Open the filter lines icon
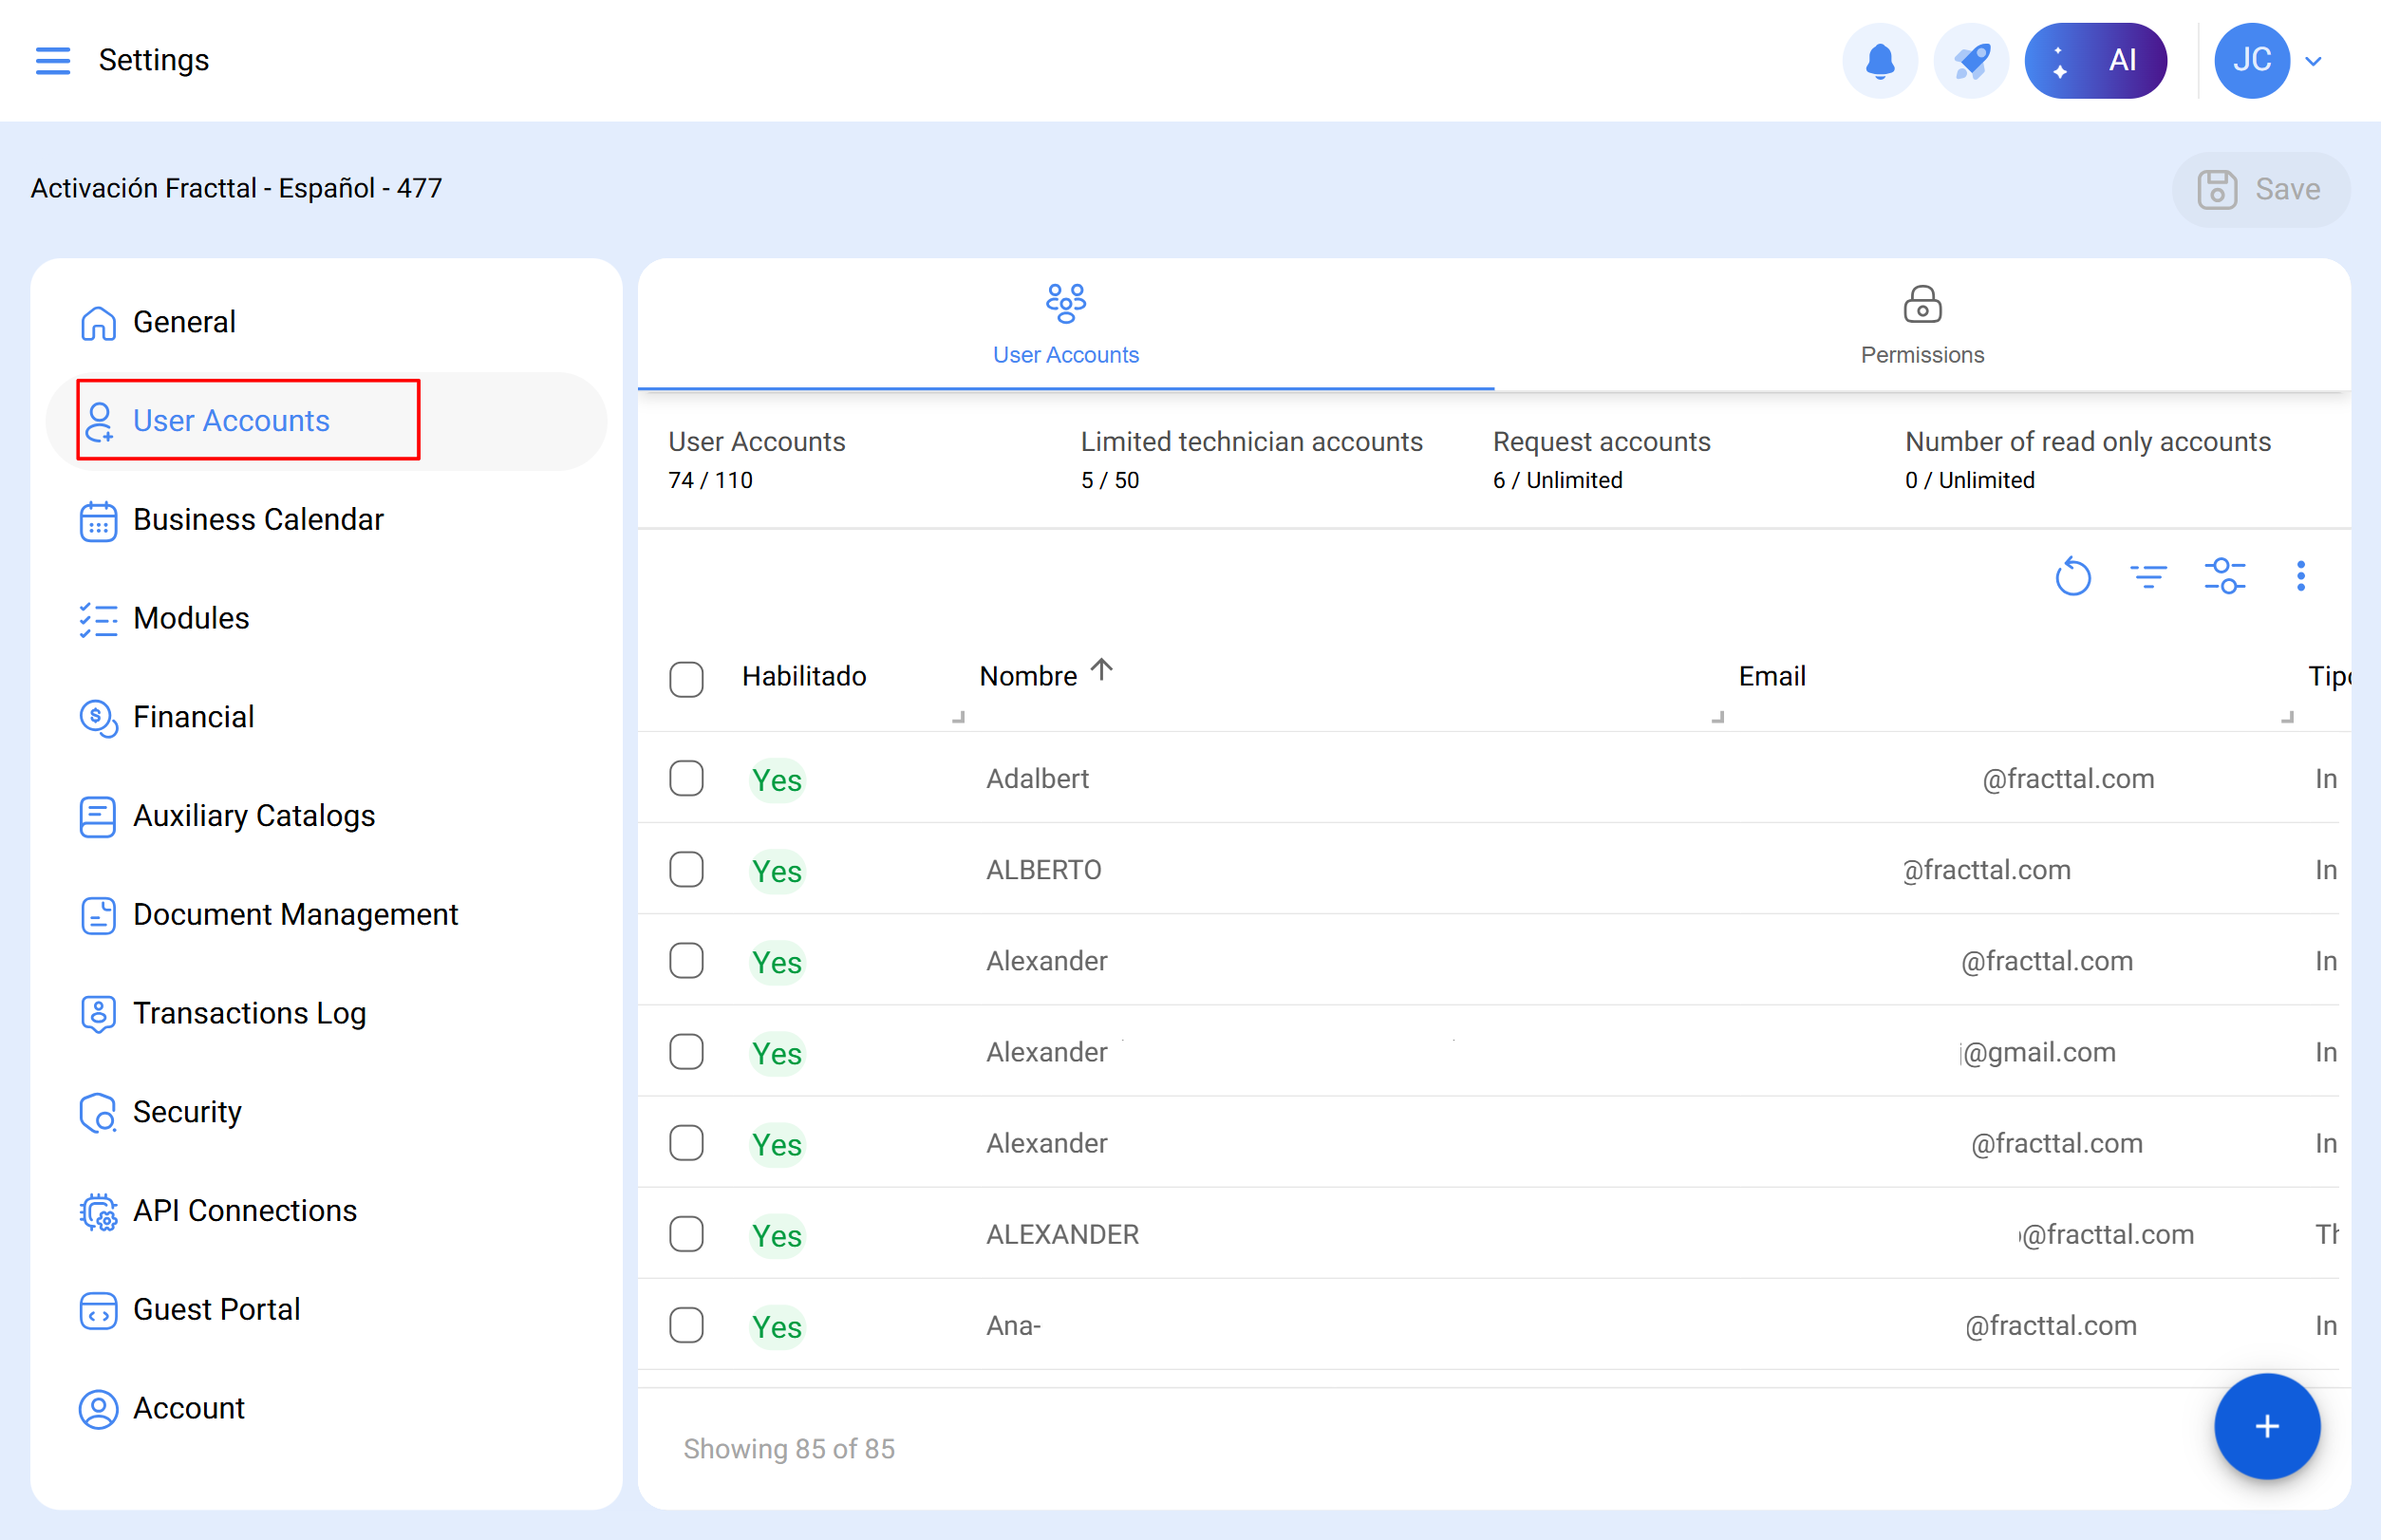Image resolution: width=2381 pixels, height=1540 pixels. click(x=2147, y=577)
